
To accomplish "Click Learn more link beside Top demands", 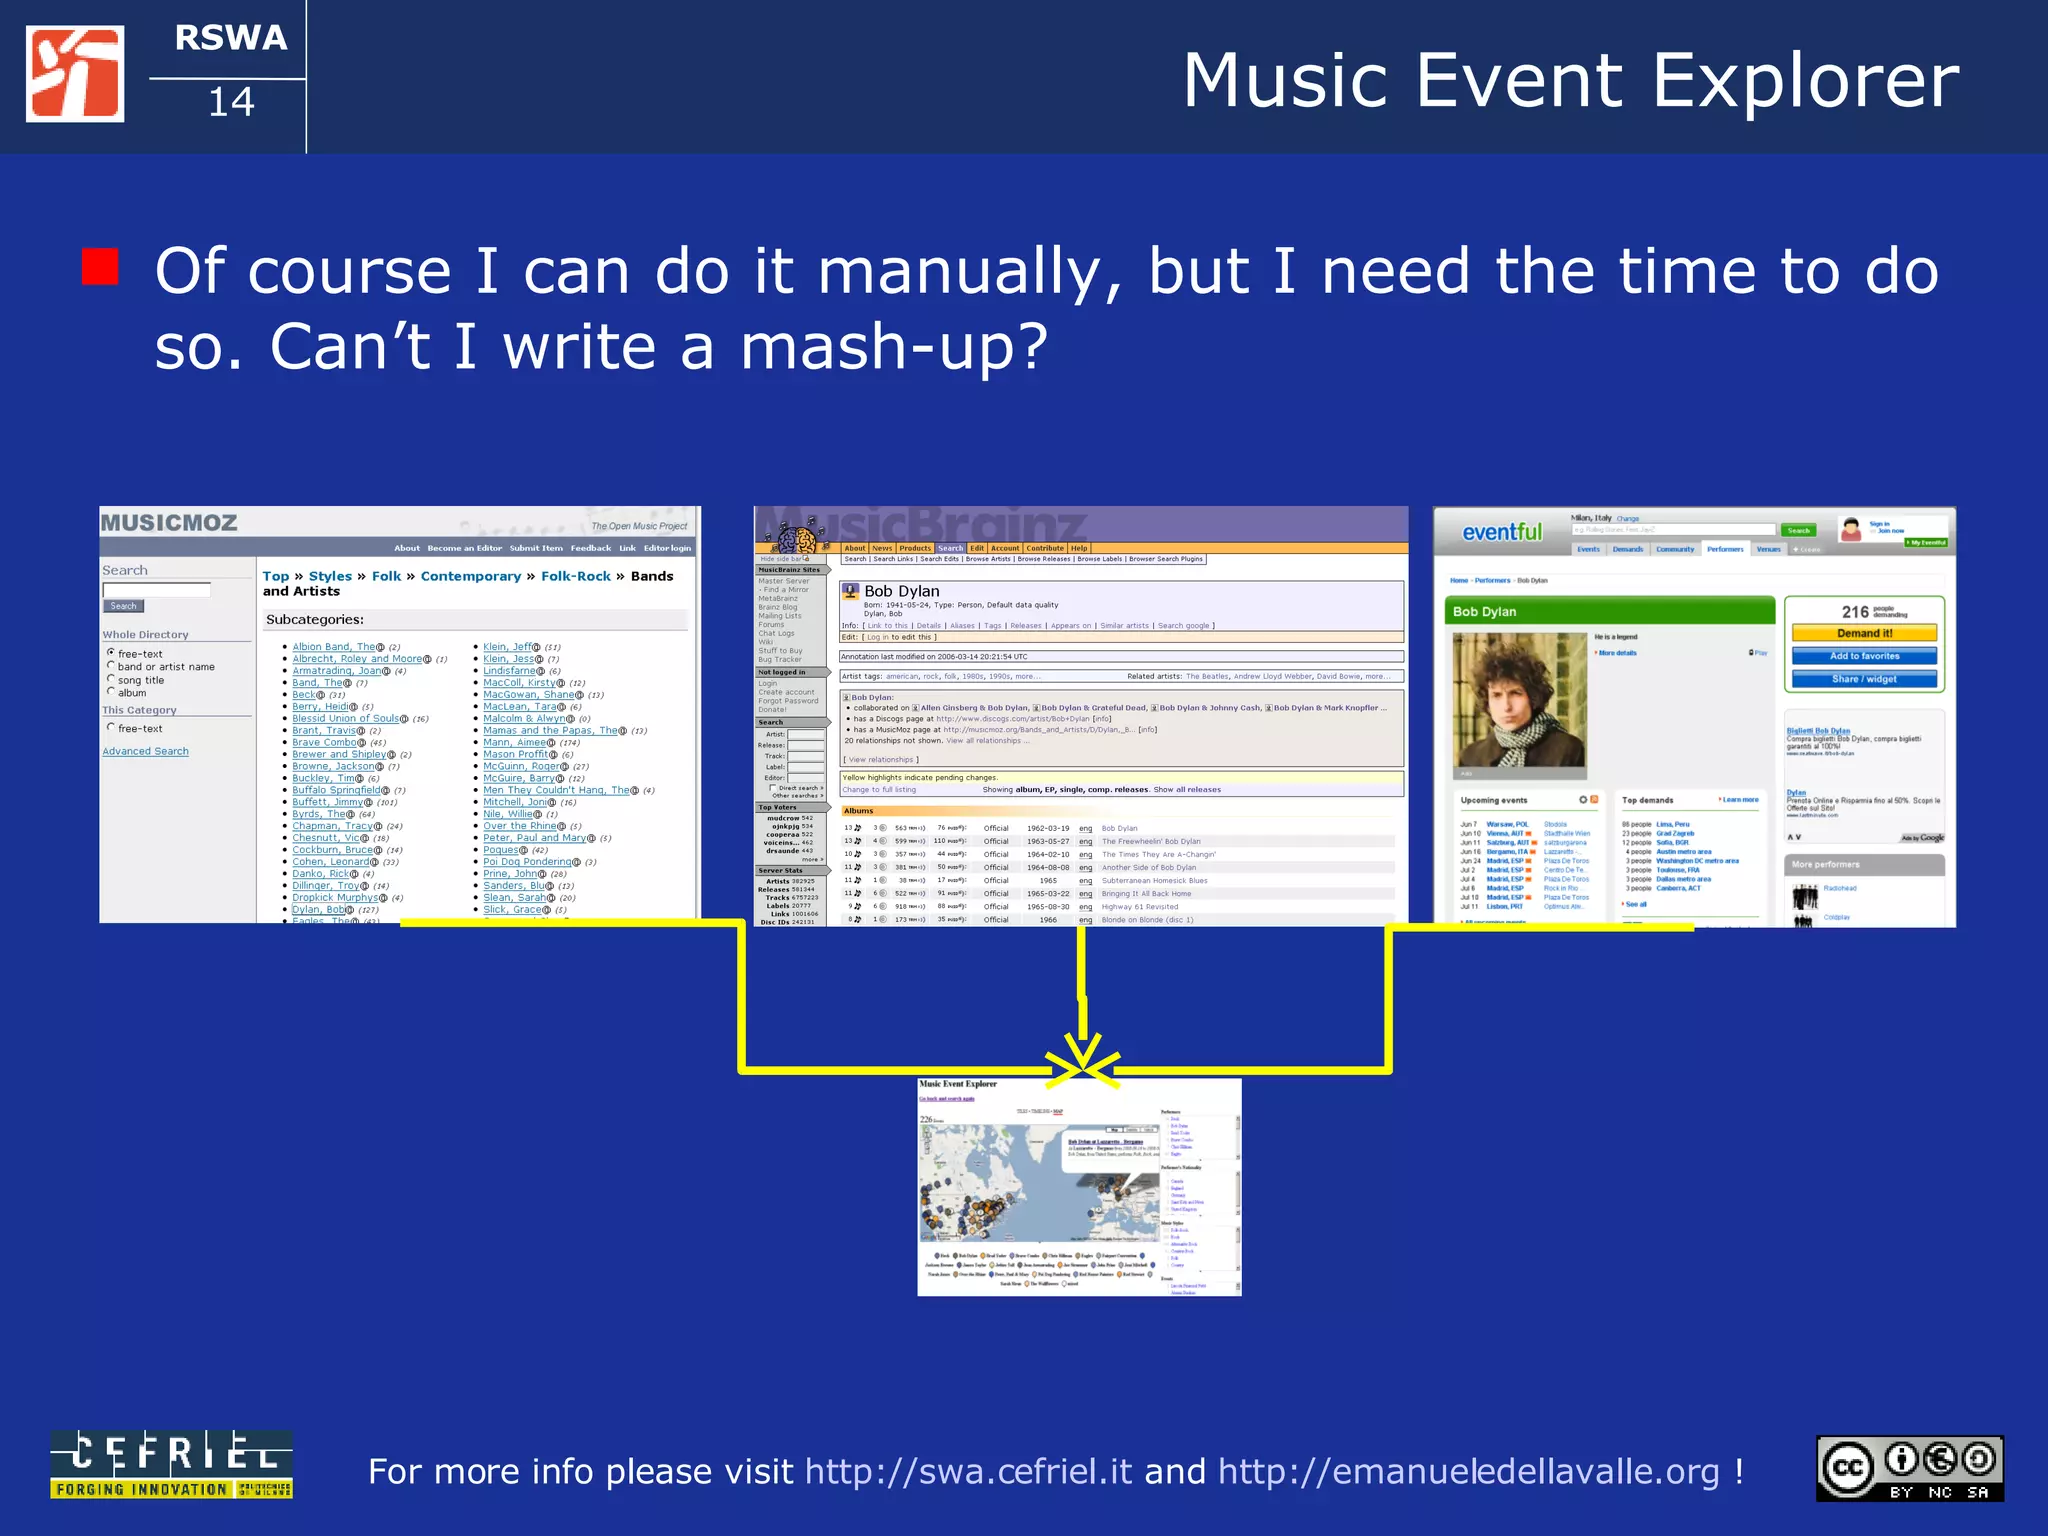I will tap(1740, 800).
